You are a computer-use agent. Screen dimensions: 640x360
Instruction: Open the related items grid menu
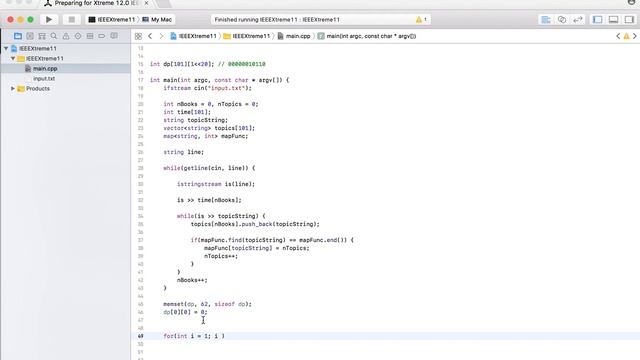138,36
